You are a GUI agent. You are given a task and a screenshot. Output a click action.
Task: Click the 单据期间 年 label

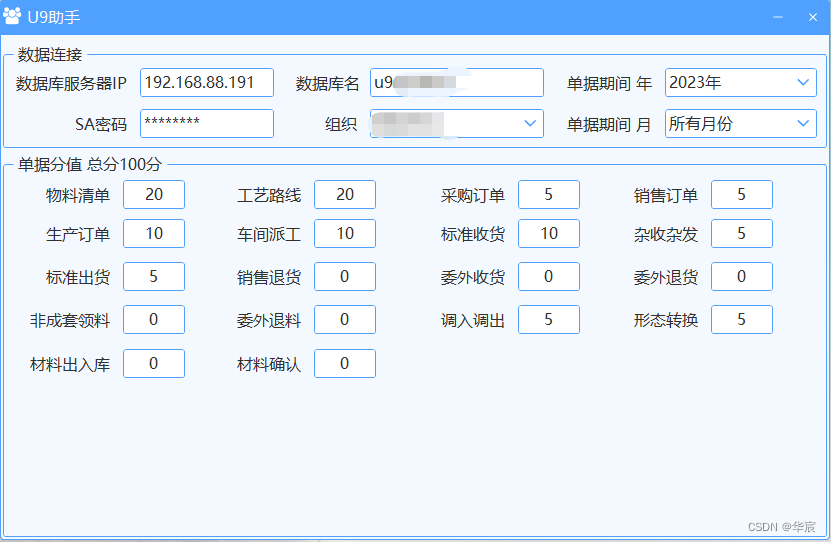(x=609, y=83)
